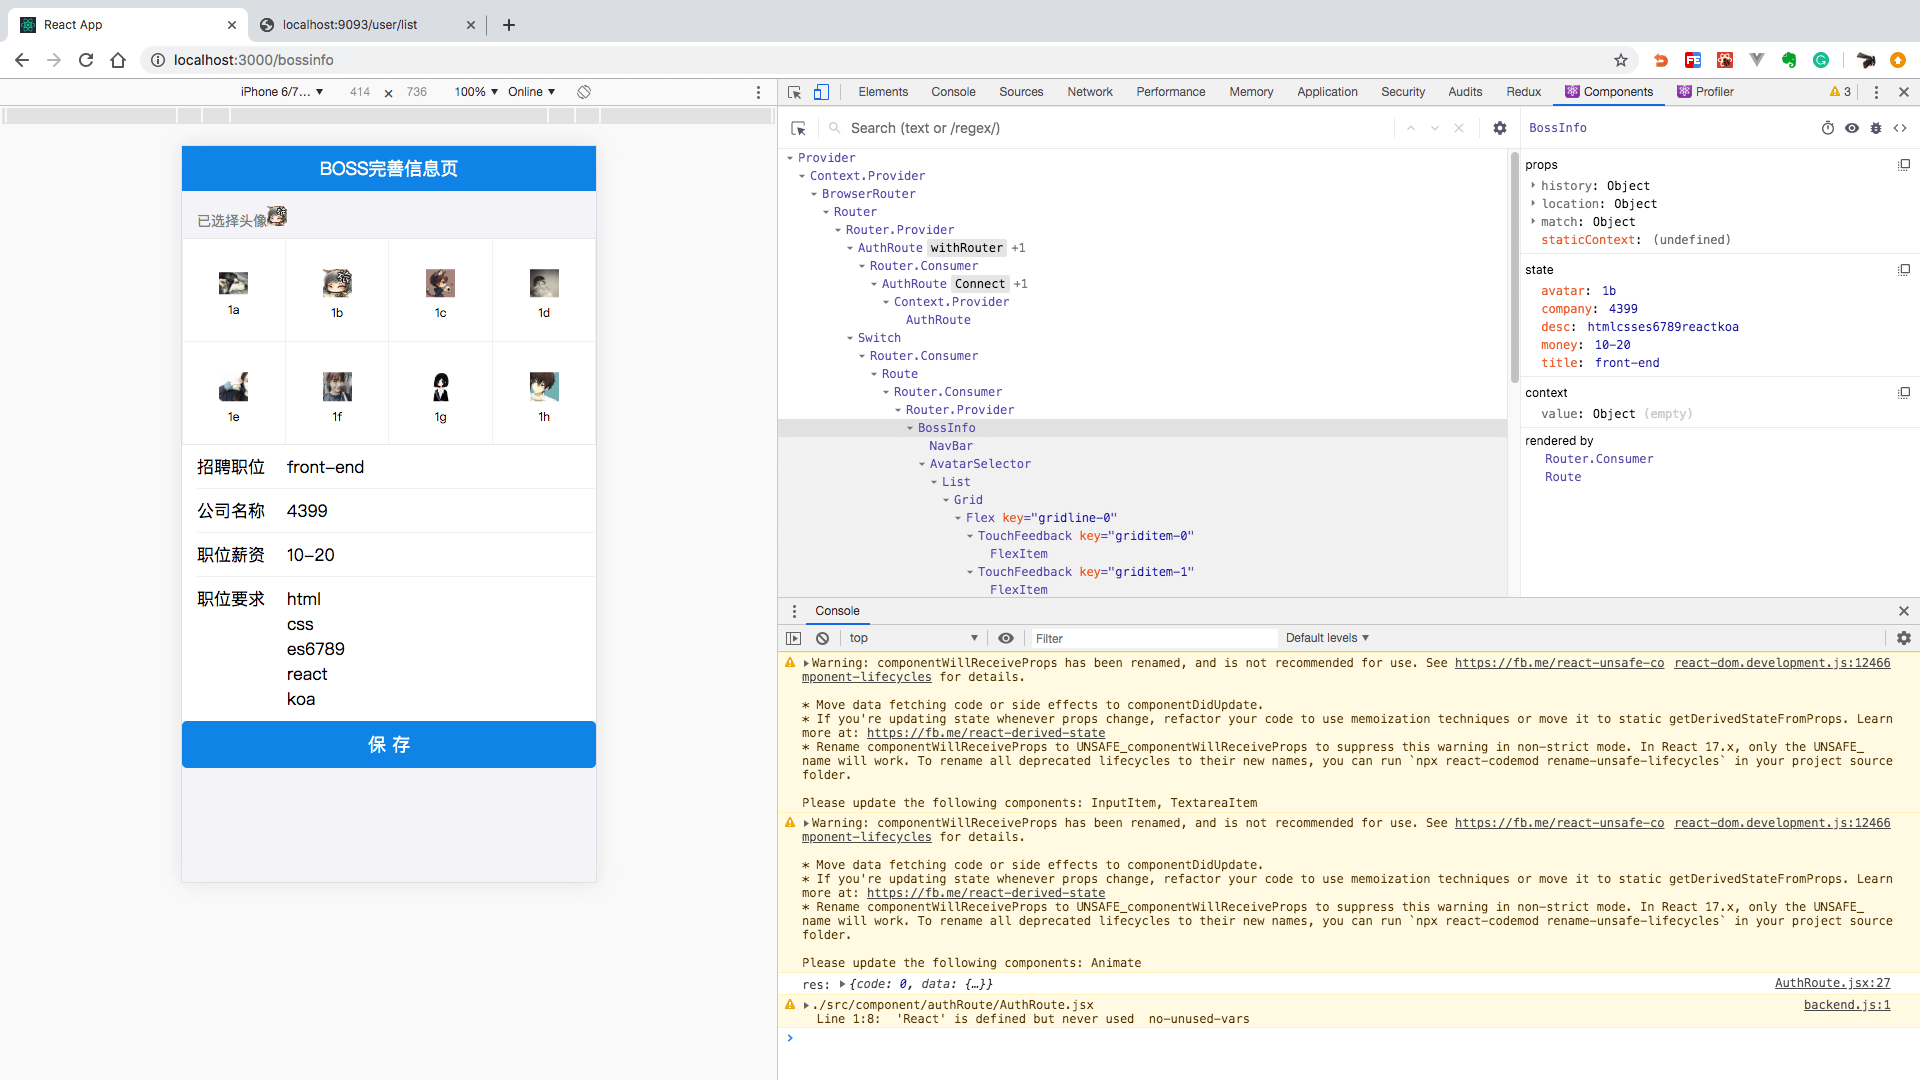Select the BossInfo tree node
The height and width of the screenshot is (1080, 1920).
[x=946, y=428]
